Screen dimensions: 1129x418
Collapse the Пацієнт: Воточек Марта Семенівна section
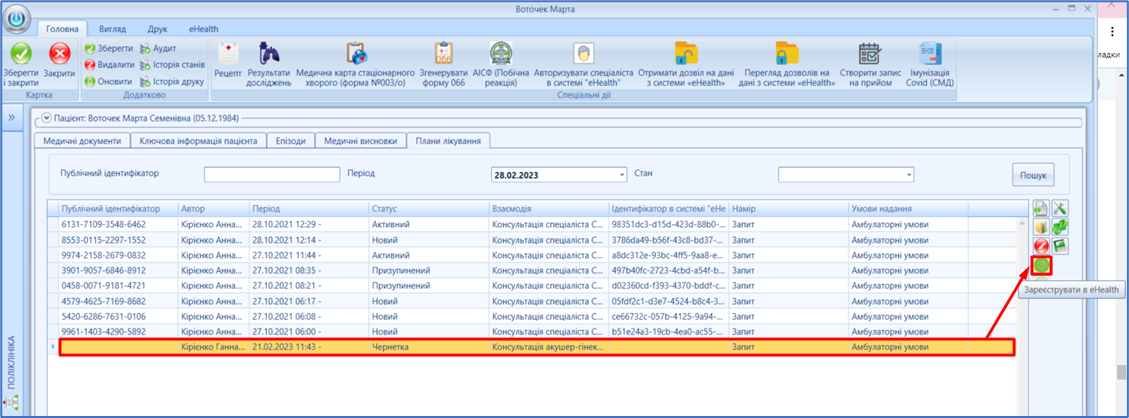(x=47, y=118)
